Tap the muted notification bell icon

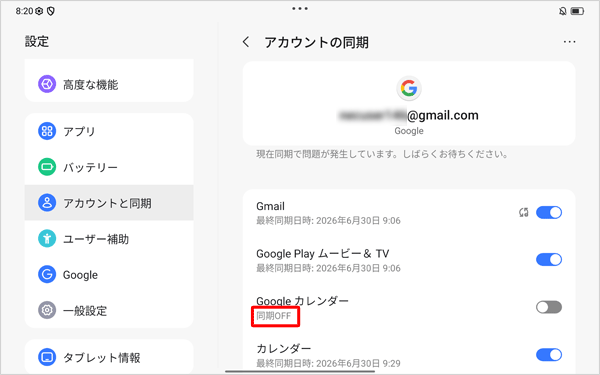pos(562,11)
